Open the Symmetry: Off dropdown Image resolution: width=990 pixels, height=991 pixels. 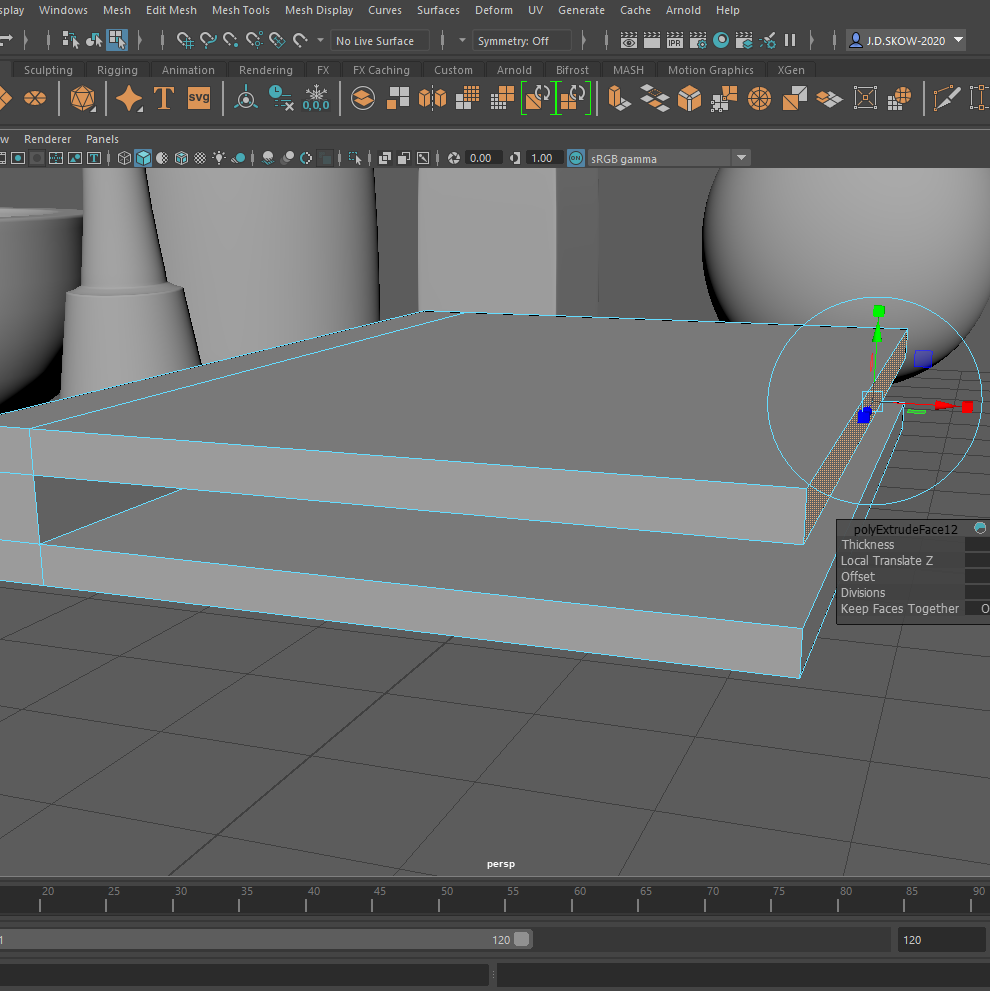523,41
